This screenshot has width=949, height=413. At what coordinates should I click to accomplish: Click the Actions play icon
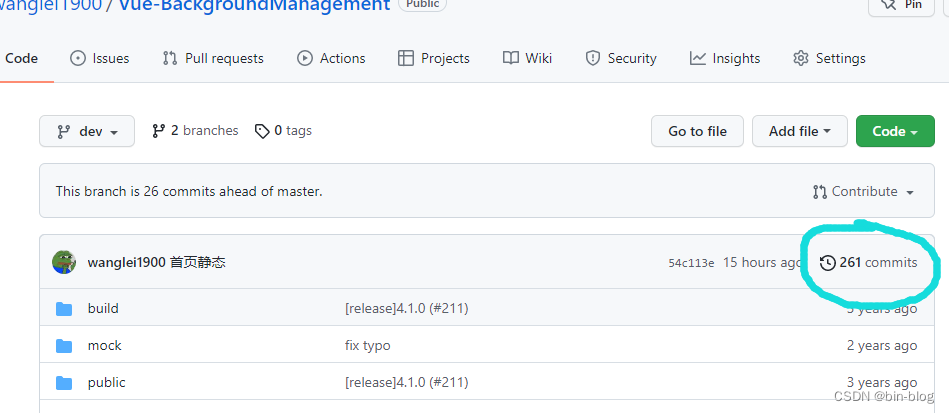pos(304,59)
